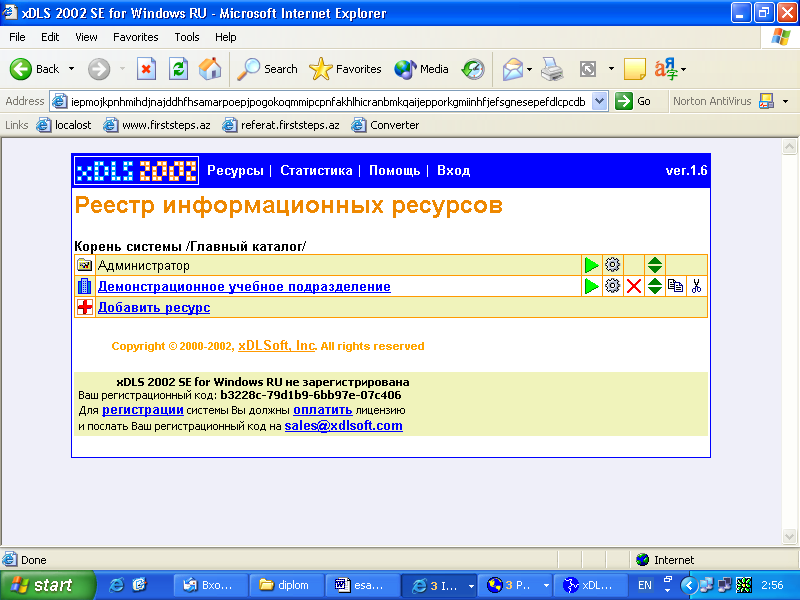The width and height of the screenshot is (800, 600).
Task: Open the Norton AntiVirus dropdown arrow
Action: (786, 102)
